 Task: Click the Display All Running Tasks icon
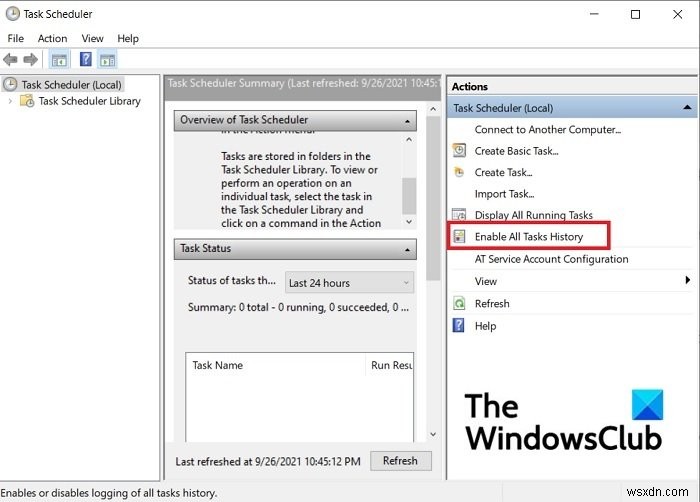tap(459, 214)
